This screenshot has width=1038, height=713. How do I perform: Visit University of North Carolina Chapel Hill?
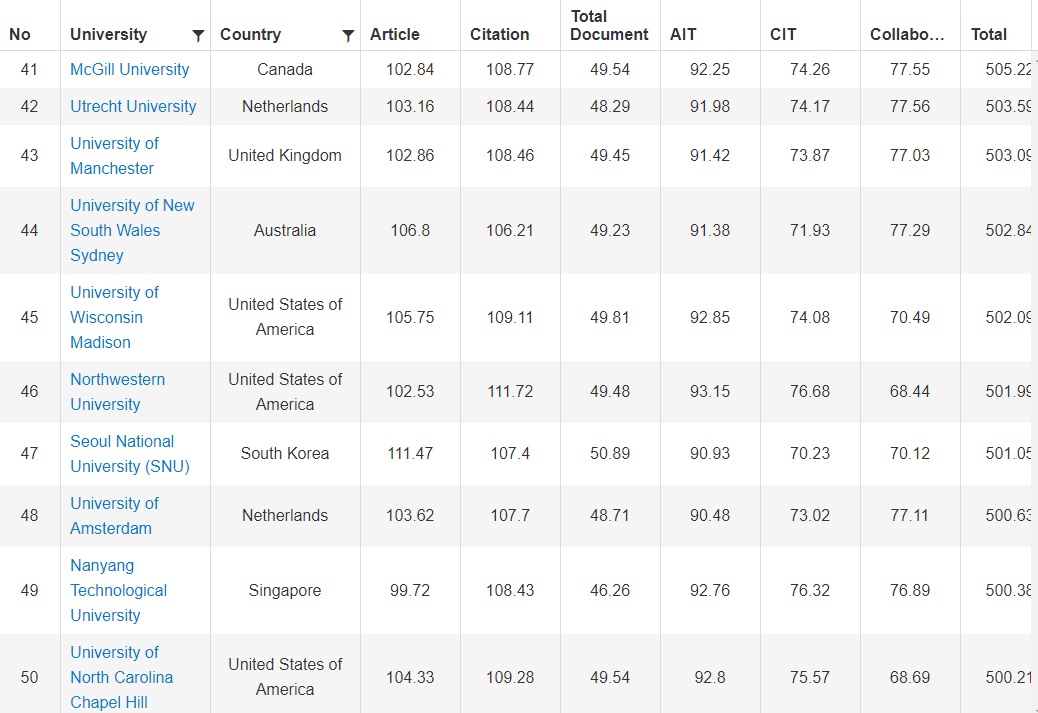pyautogui.click(x=121, y=677)
